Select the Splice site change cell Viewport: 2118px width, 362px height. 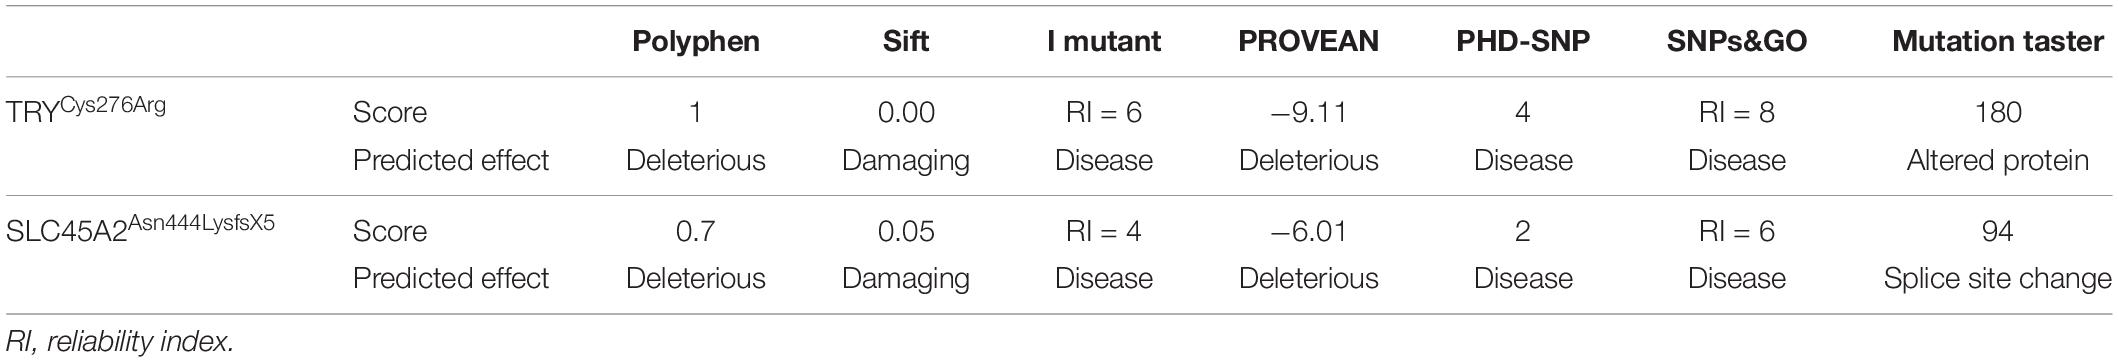pyautogui.click(x=1997, y=278)
